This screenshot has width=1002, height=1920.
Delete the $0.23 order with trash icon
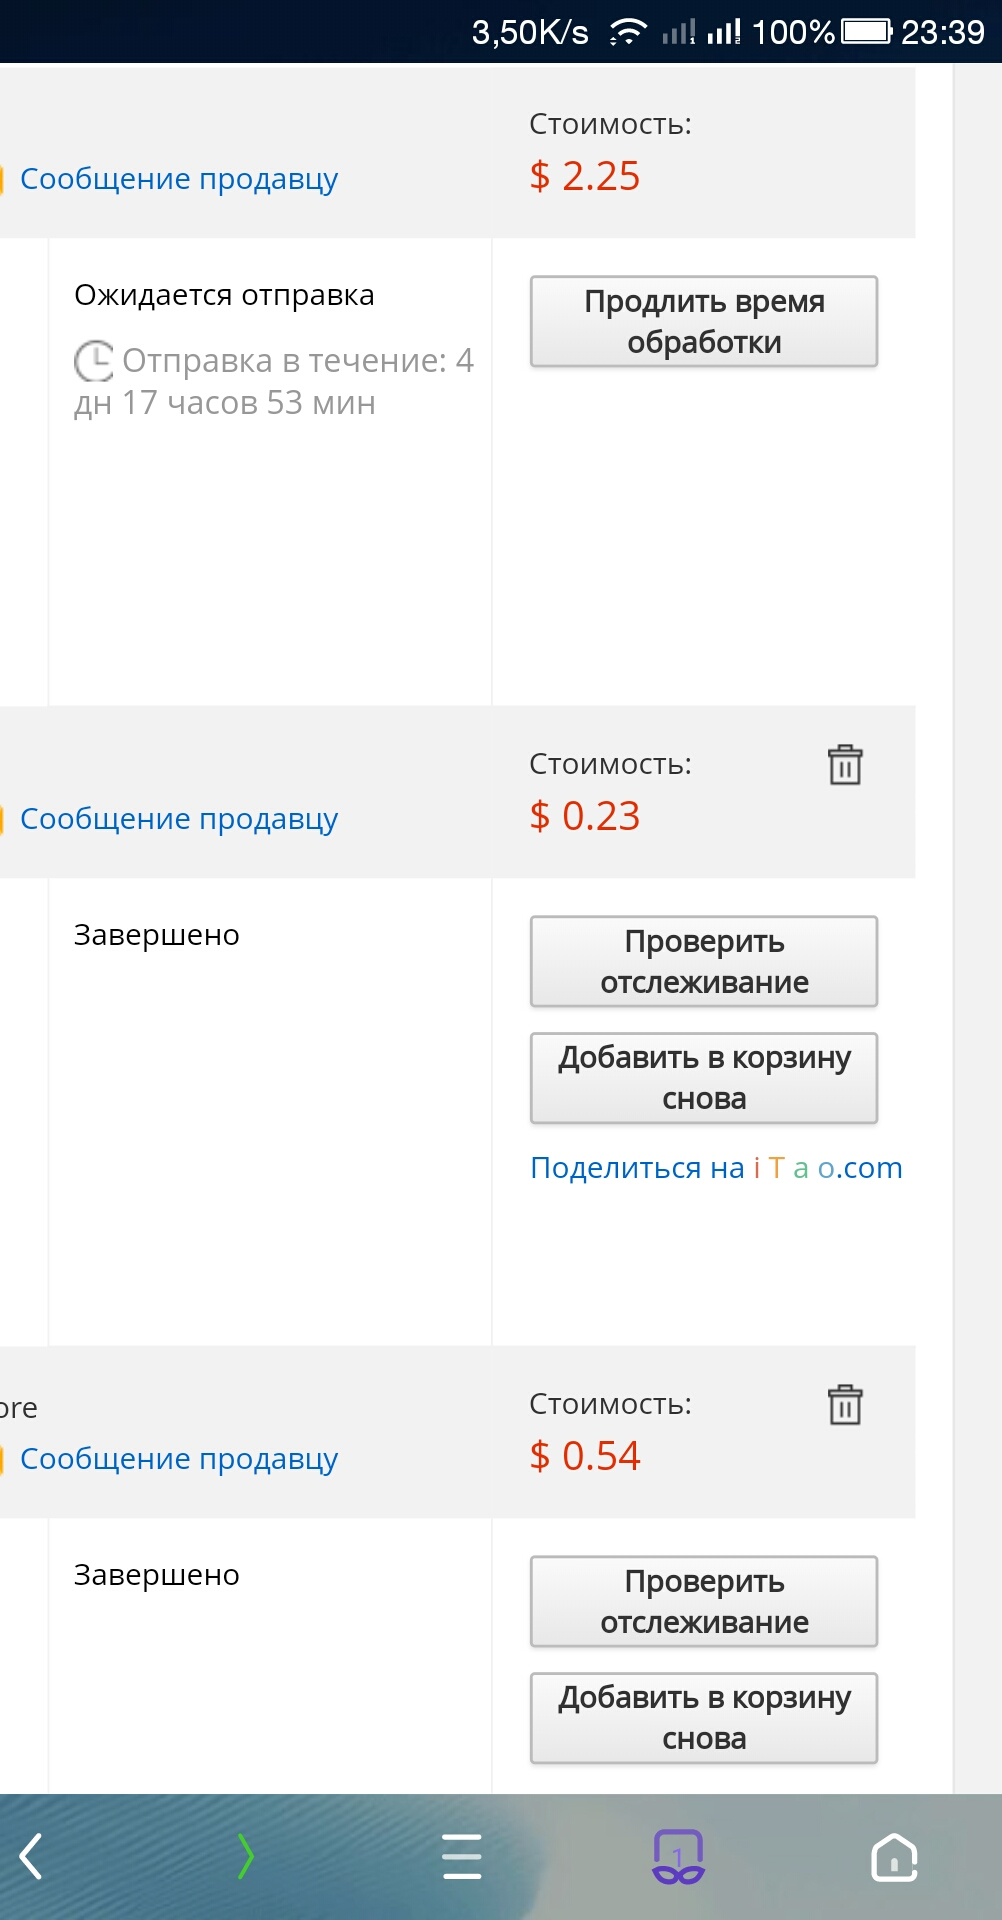click(845, 765)
